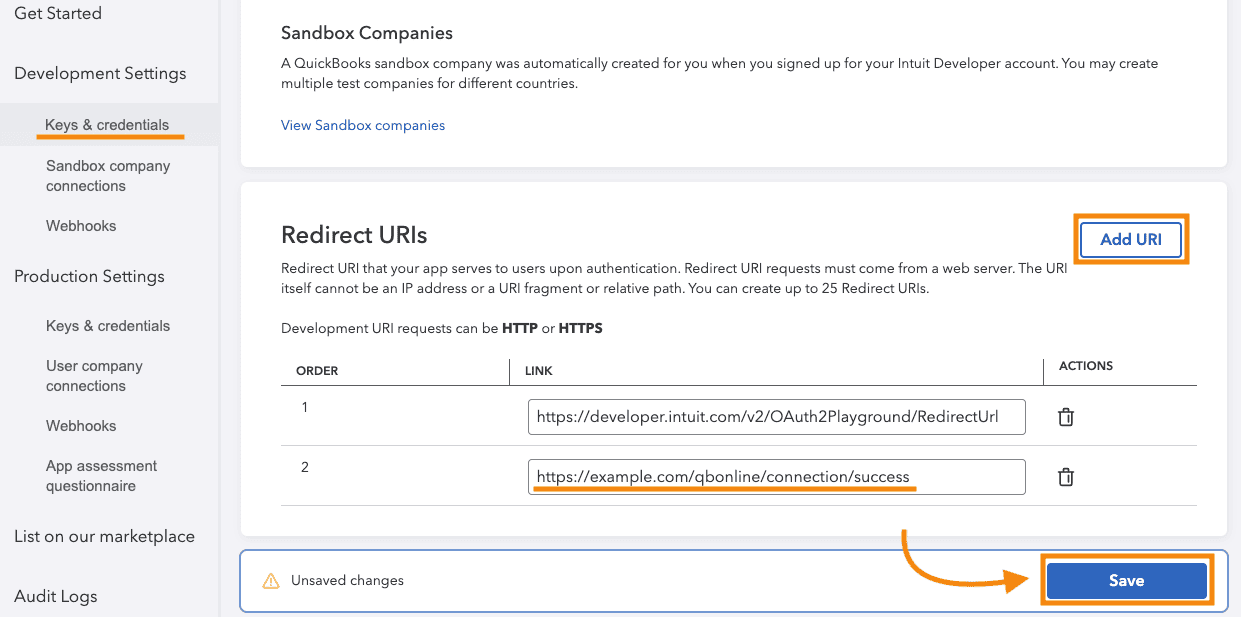Expand the Production Settings section
Image resolution: width=1241 pixels, height=617 pixels.
point(89,276)
